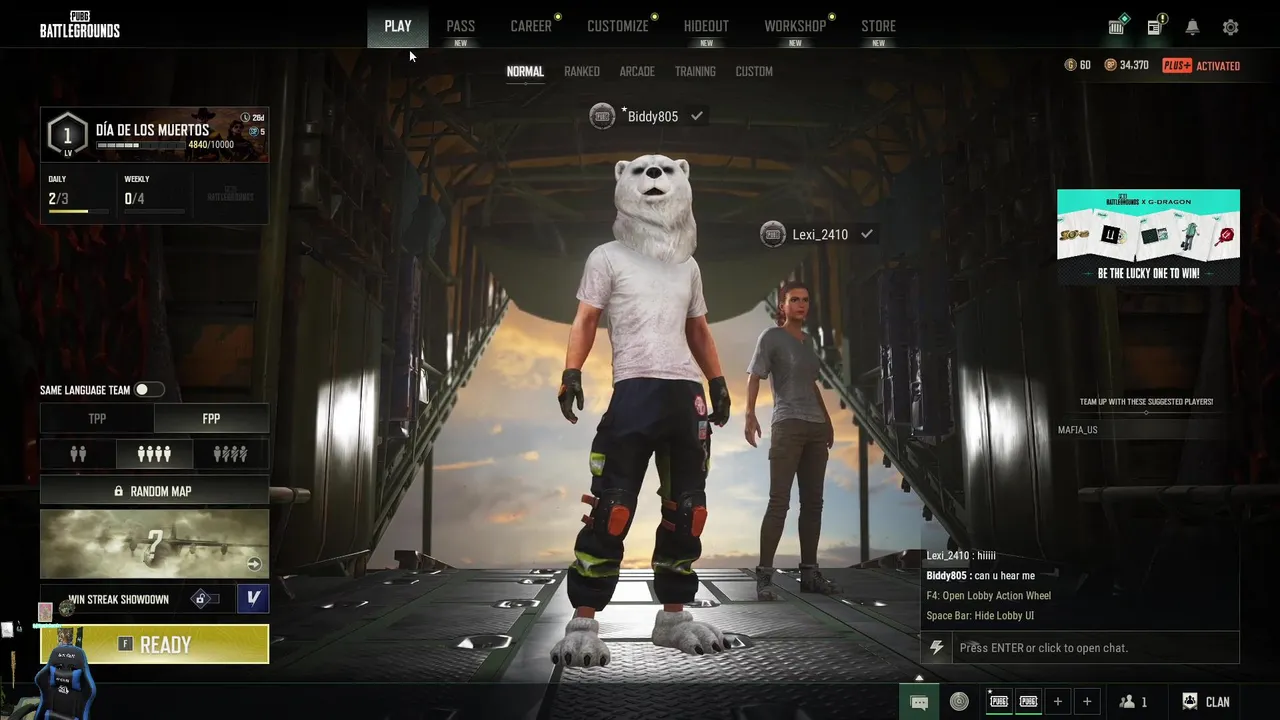Open the news icon with exclamation badge
1280x720 pixels.
[x=1155, y=27]
